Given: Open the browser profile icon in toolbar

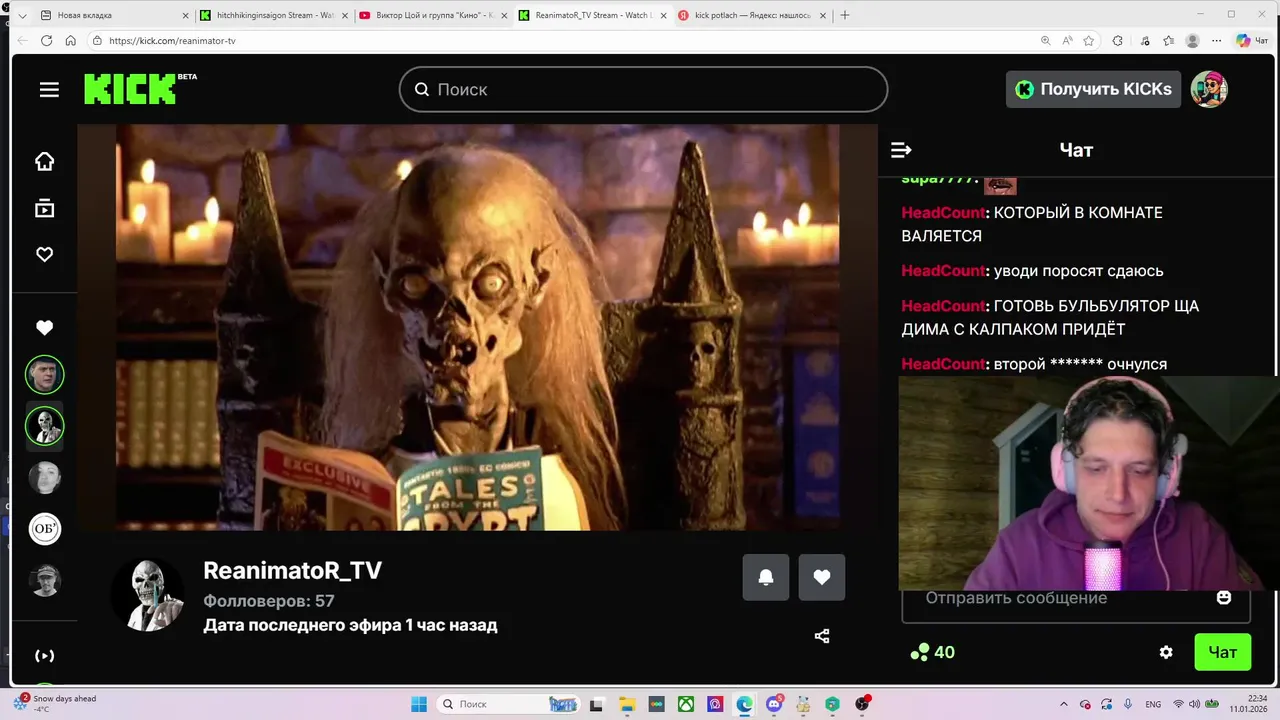Looking at the screenshot, I should coord(1192,41).
